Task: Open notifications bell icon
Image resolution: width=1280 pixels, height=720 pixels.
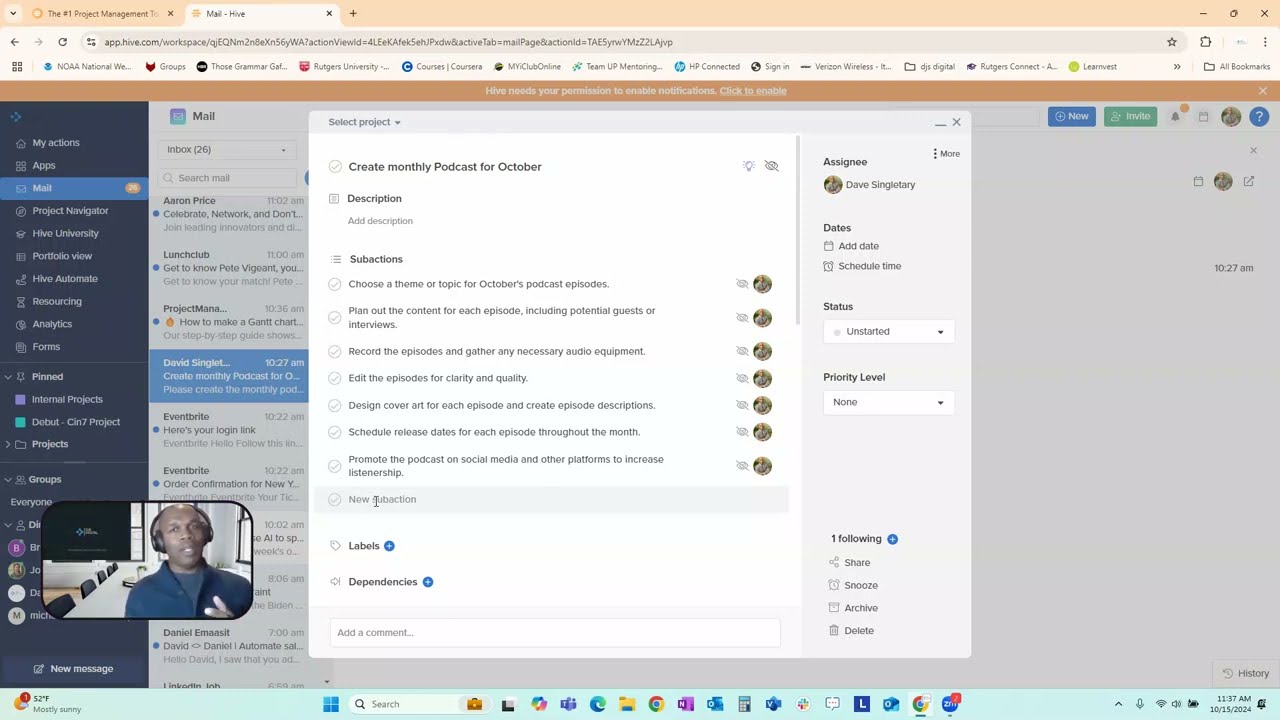Action: 1176,116
